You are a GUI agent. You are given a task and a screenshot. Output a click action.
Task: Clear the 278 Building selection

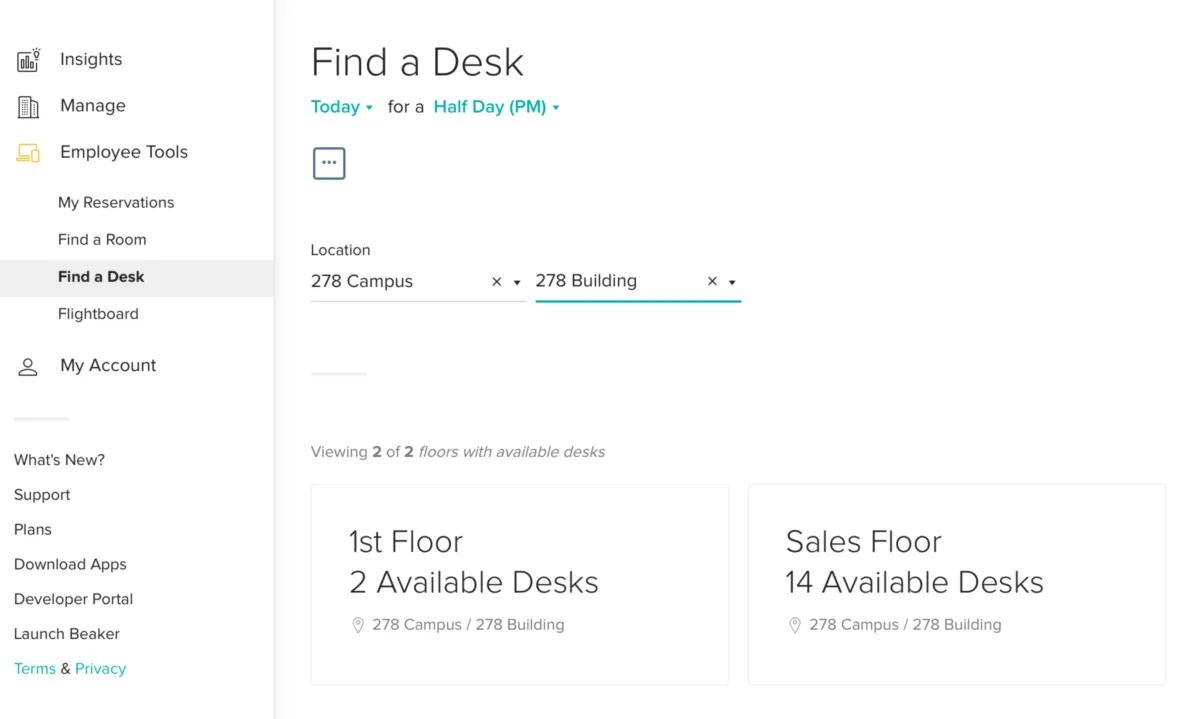(x=713, y=282)
